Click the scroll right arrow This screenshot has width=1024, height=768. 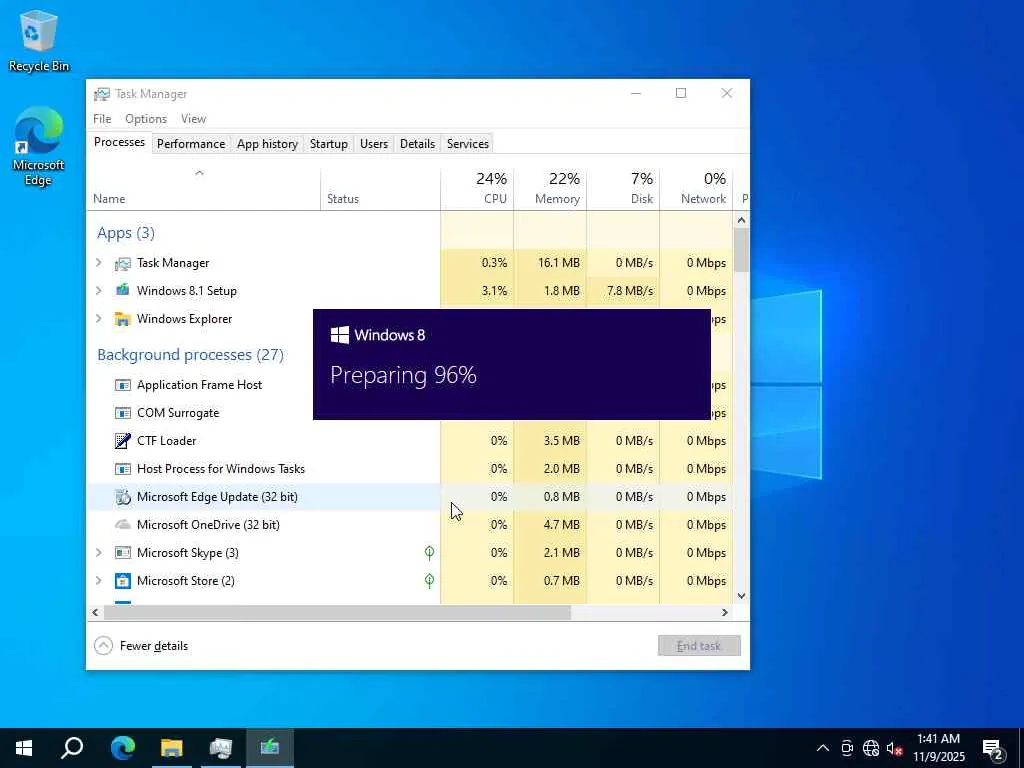pos(724,613)
